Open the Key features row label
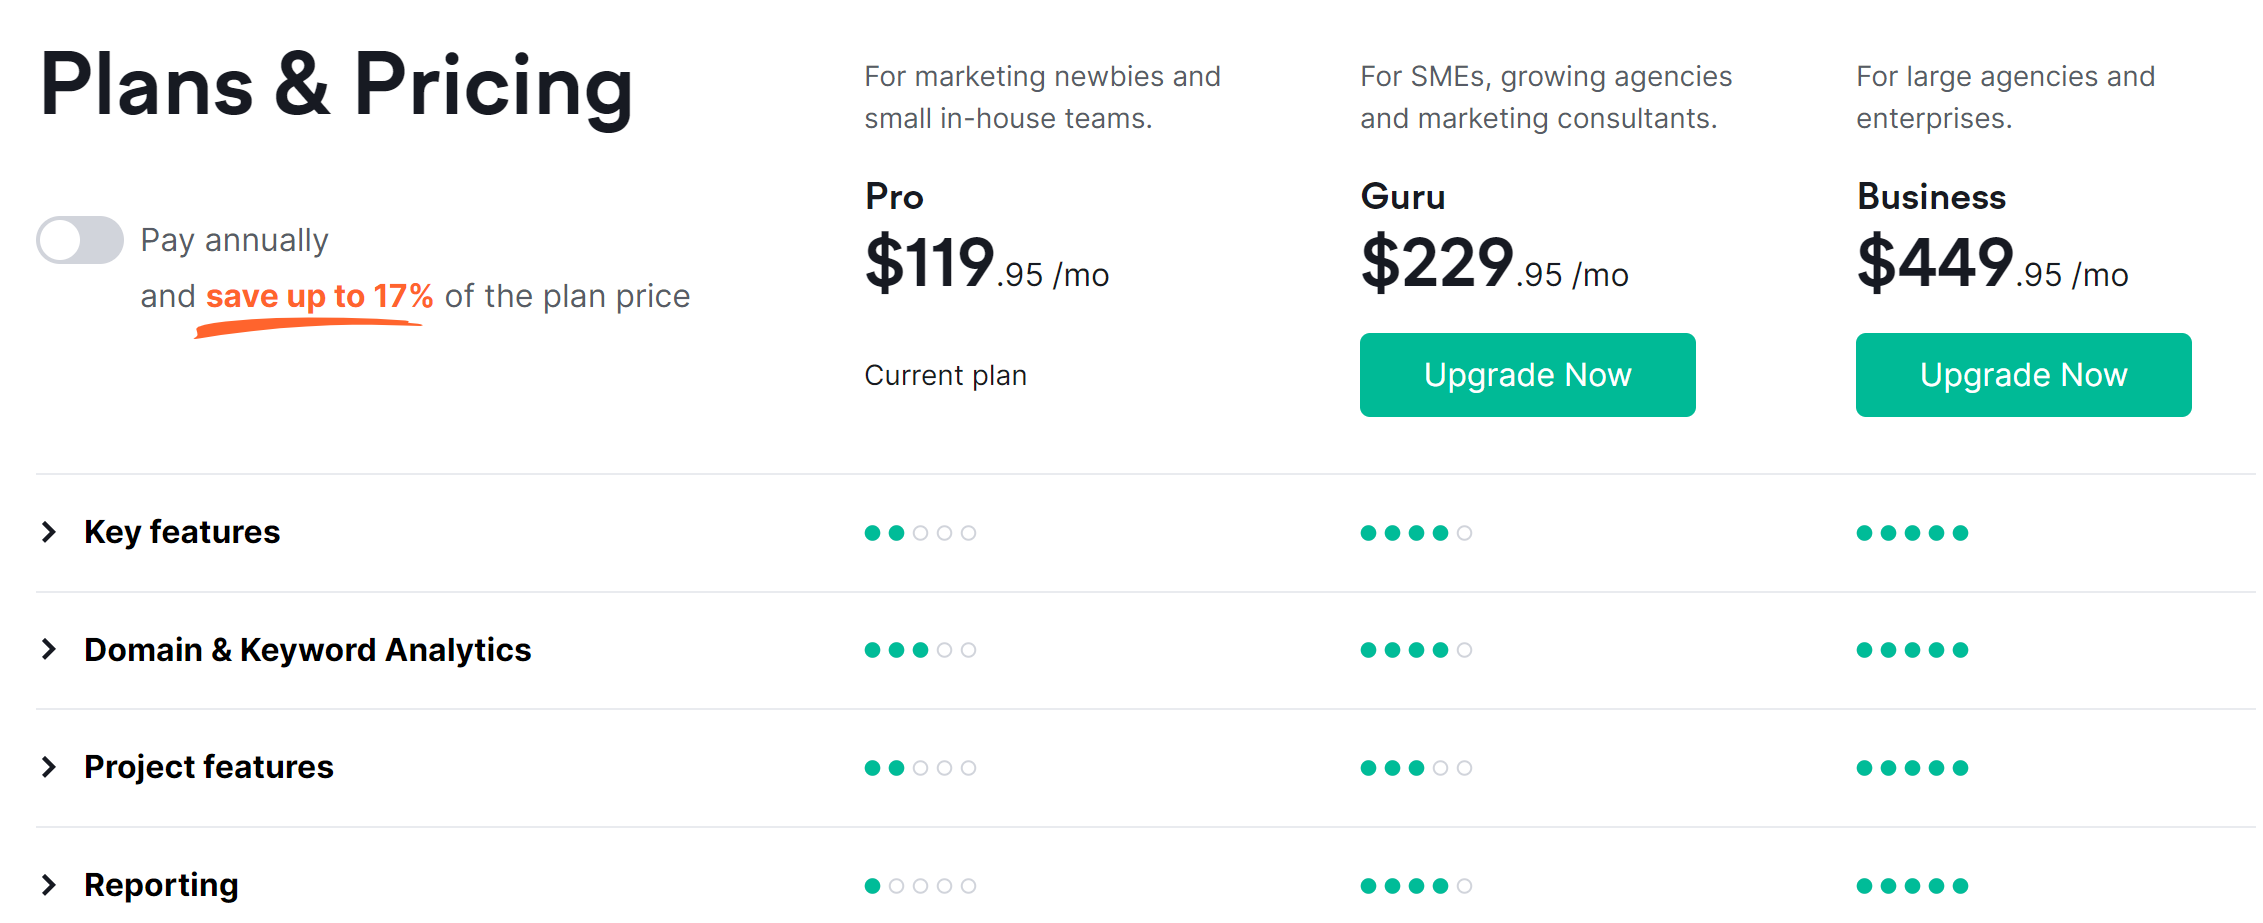Viewport: 2263px width, 923px height. (x=182, y=532)
